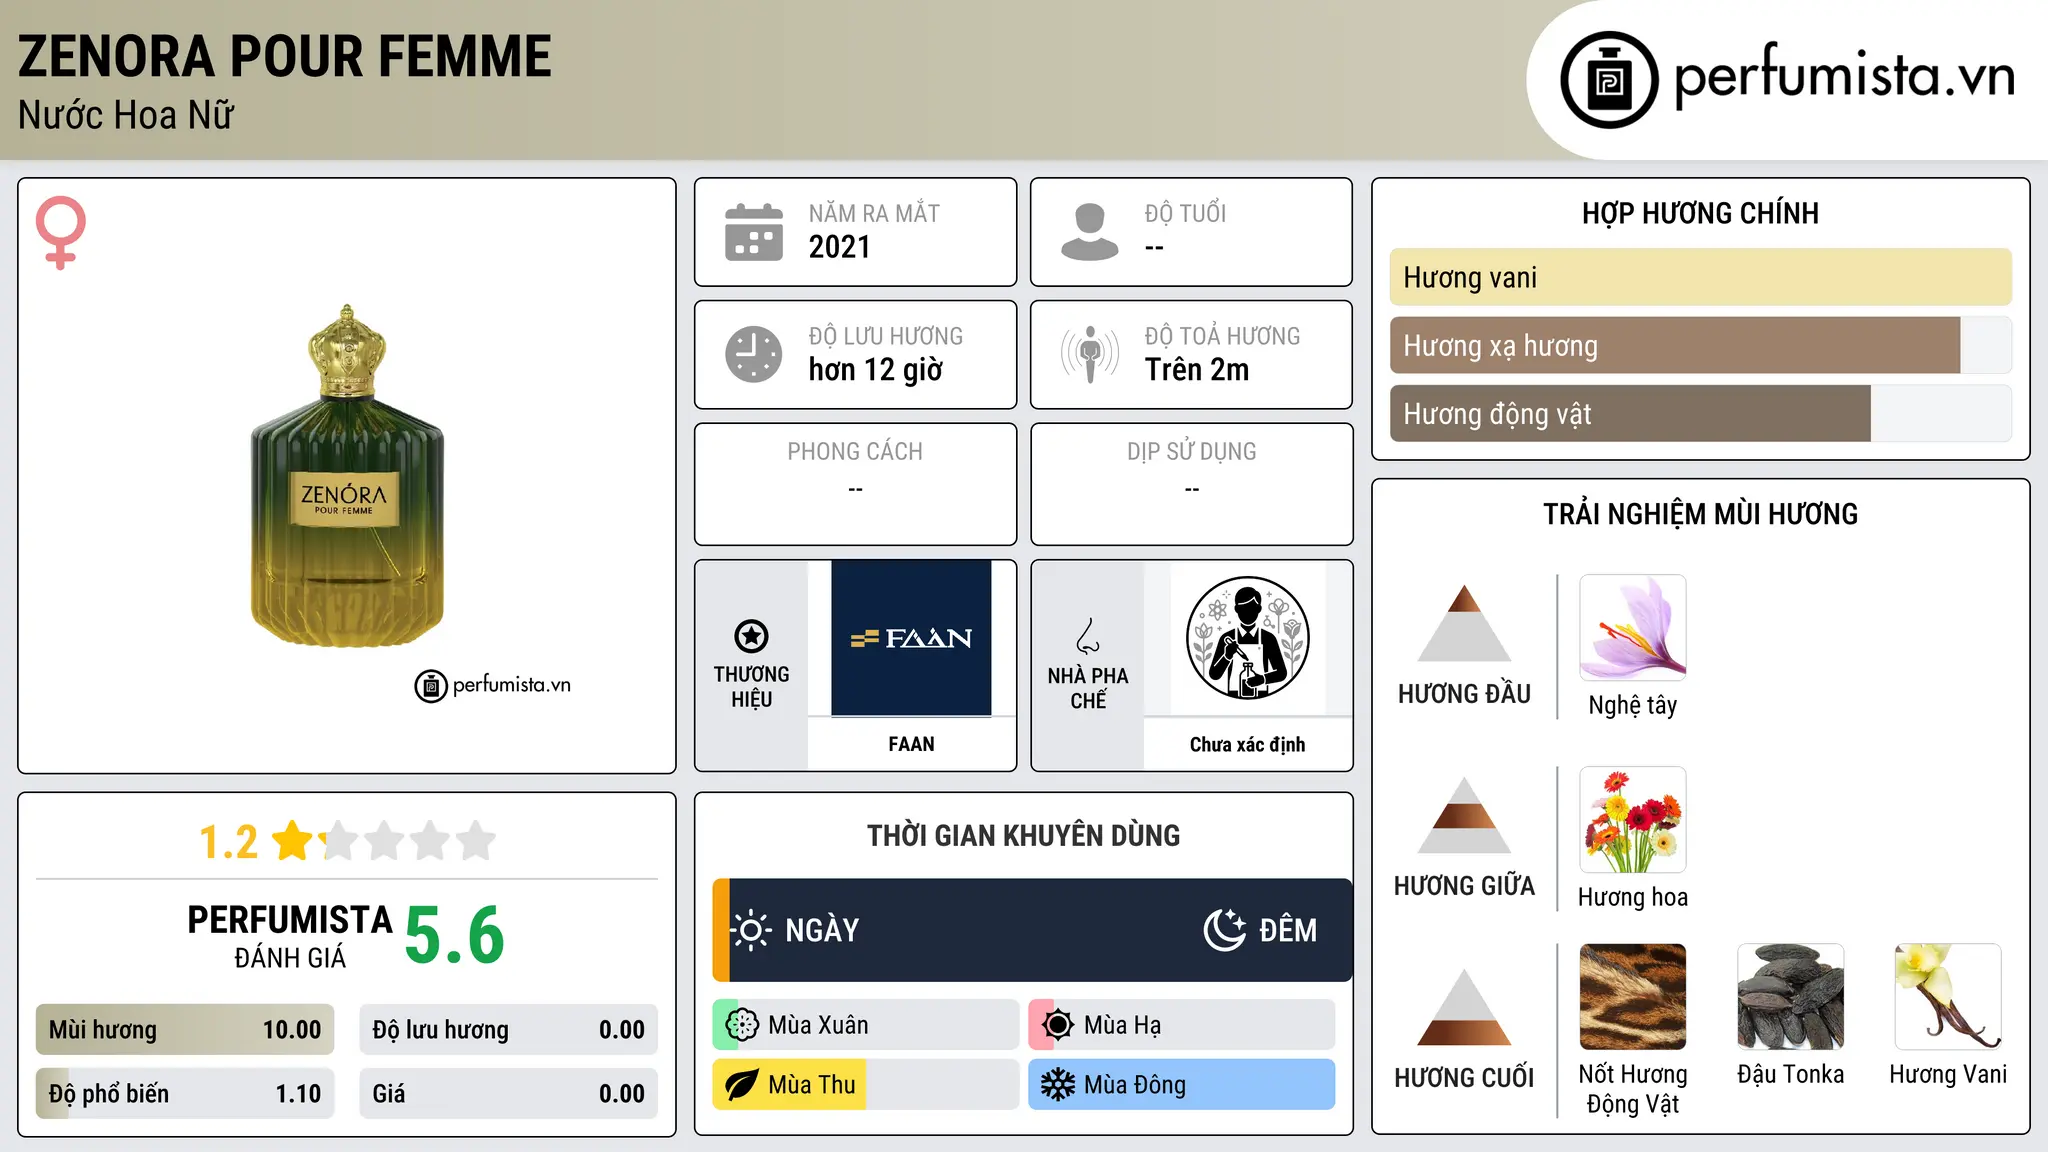Click the pink female gender symbol

(61, 233)
